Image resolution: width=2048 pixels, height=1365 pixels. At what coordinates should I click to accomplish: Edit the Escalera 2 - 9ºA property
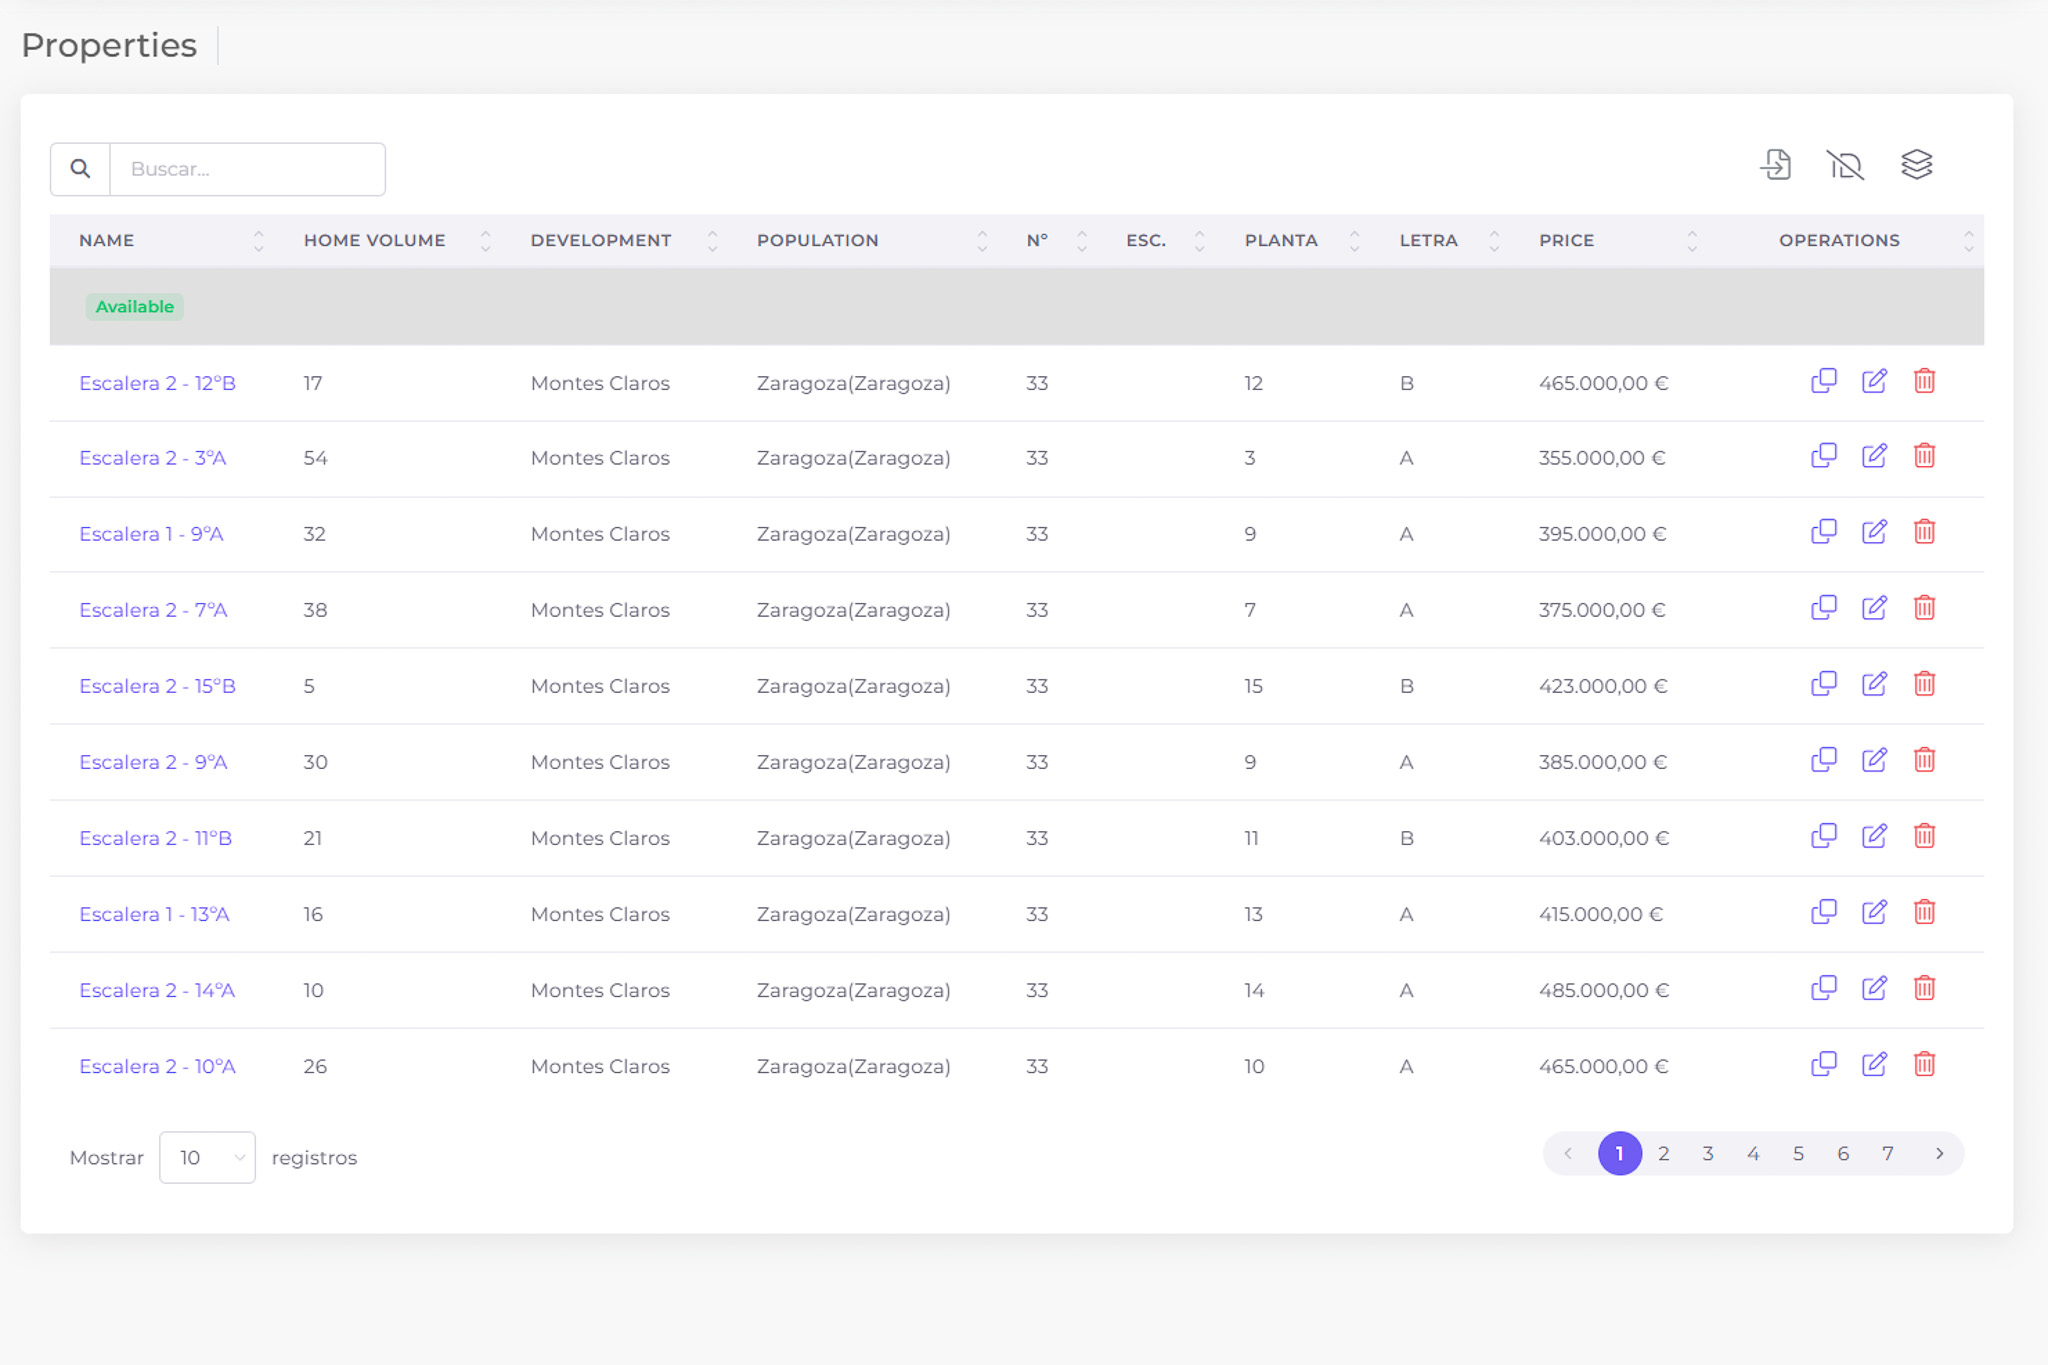coord(1874,760)
